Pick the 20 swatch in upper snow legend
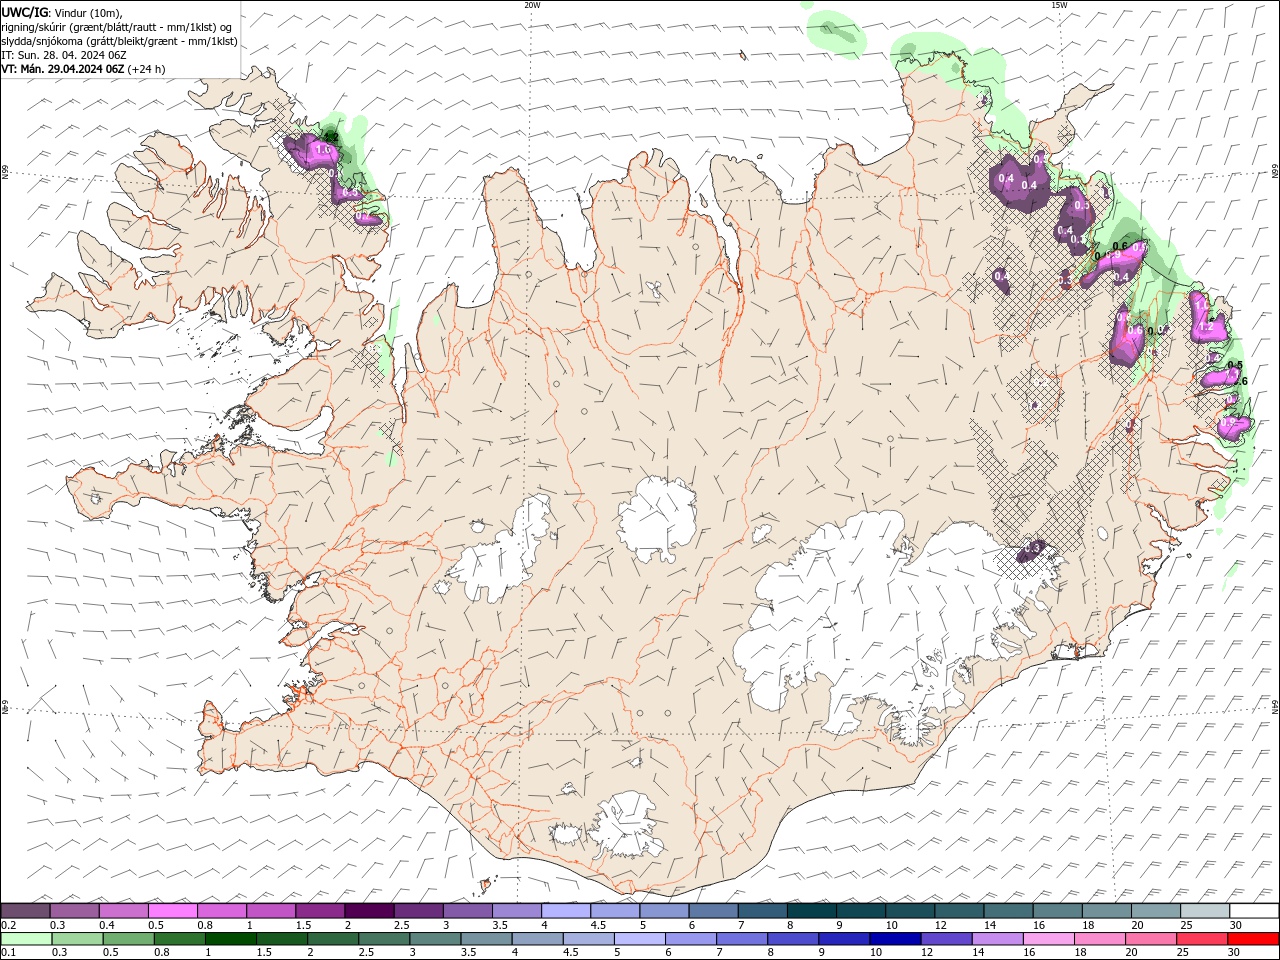 point(1155,911)
